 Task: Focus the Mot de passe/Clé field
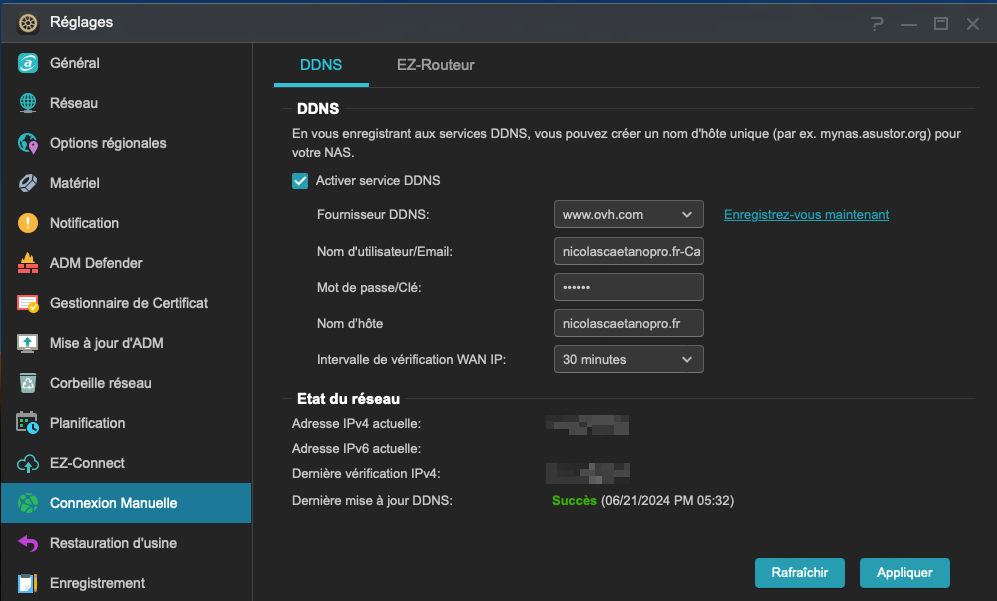click(x=628, y=287)
